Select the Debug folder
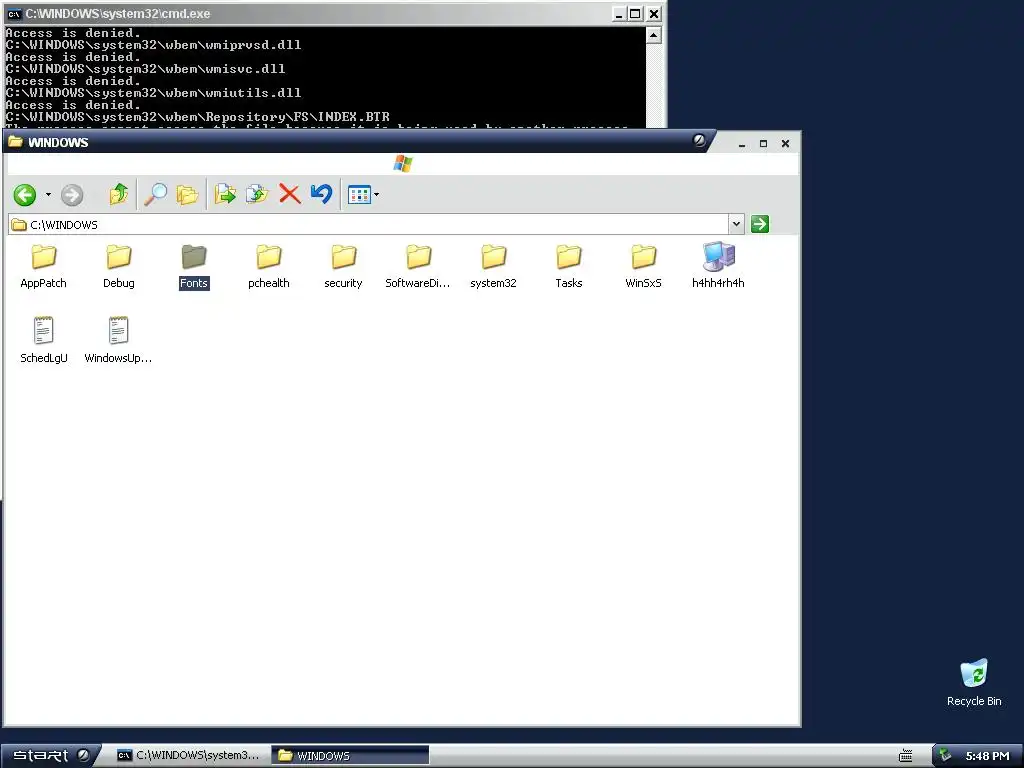The width and height of the screenshot is (1024, 768). (119, 266)
